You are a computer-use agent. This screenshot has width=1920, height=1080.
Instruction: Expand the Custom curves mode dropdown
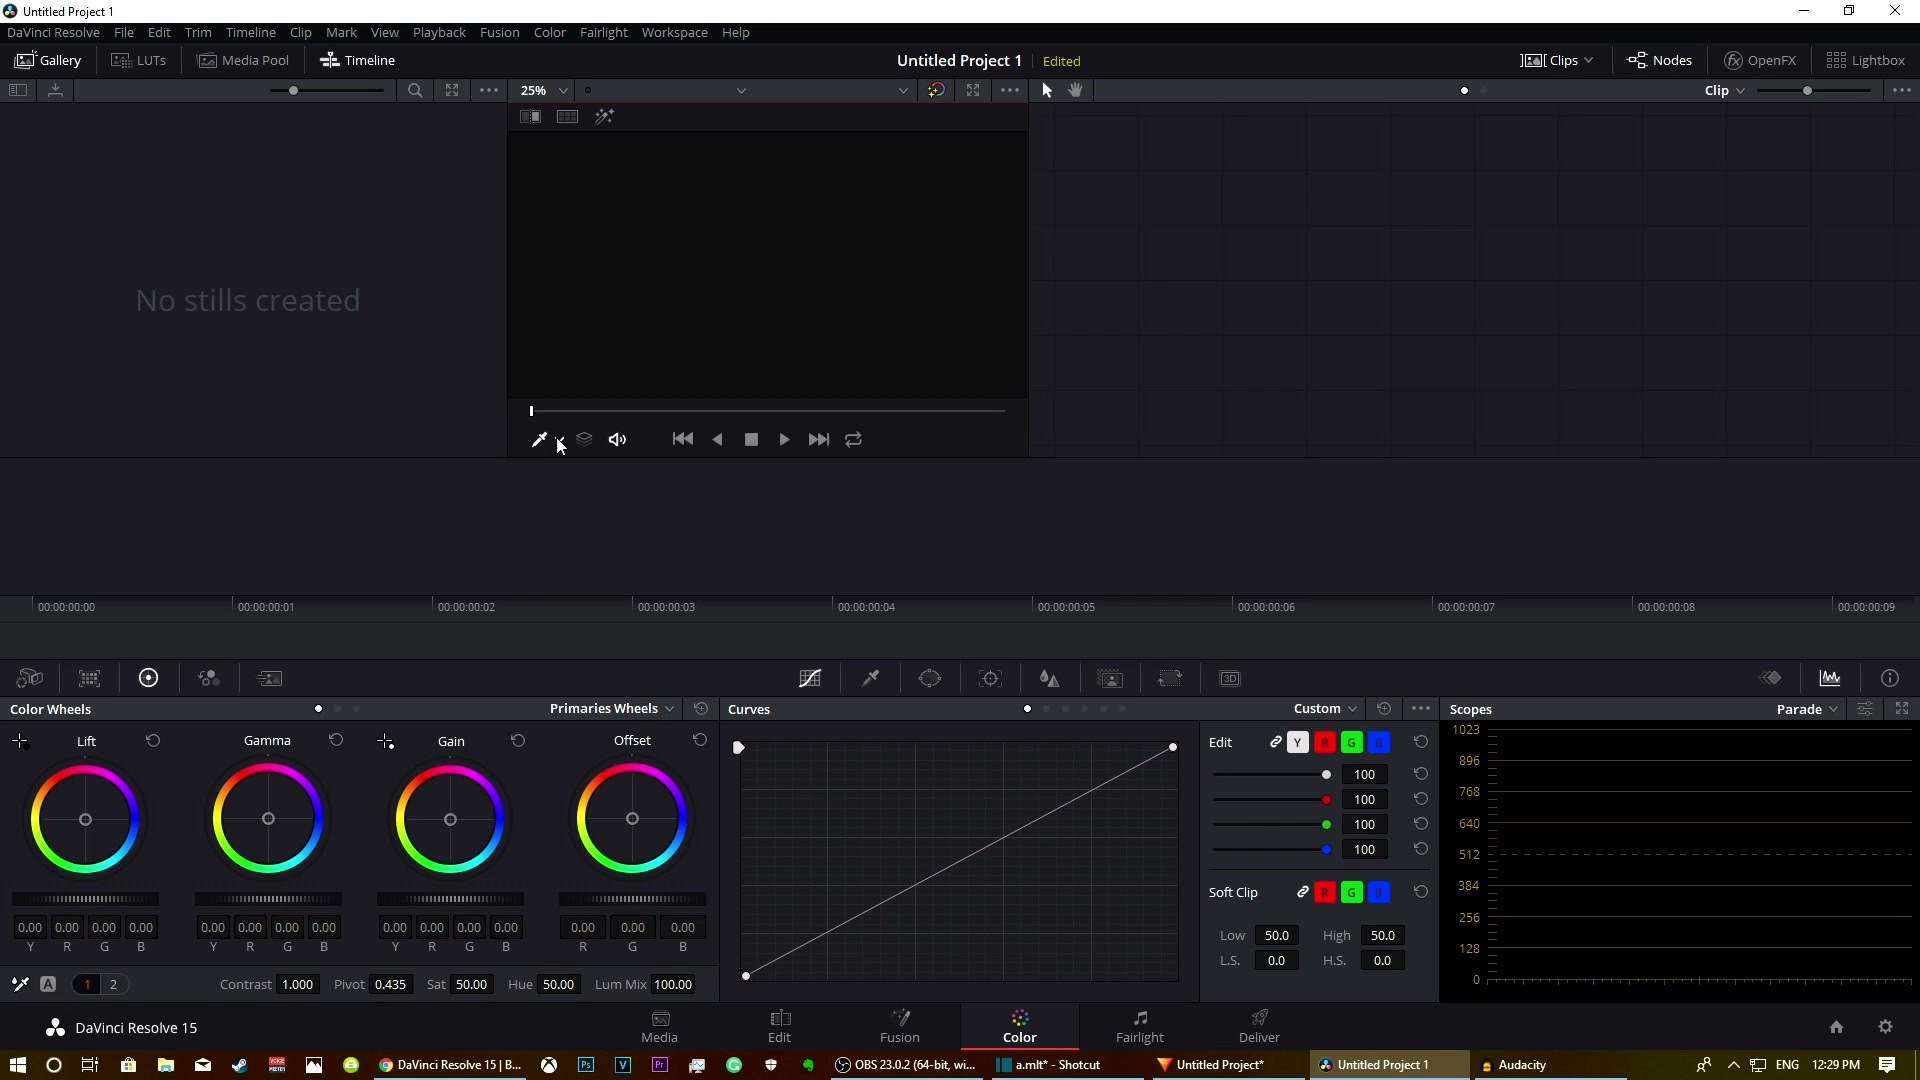1325,708
